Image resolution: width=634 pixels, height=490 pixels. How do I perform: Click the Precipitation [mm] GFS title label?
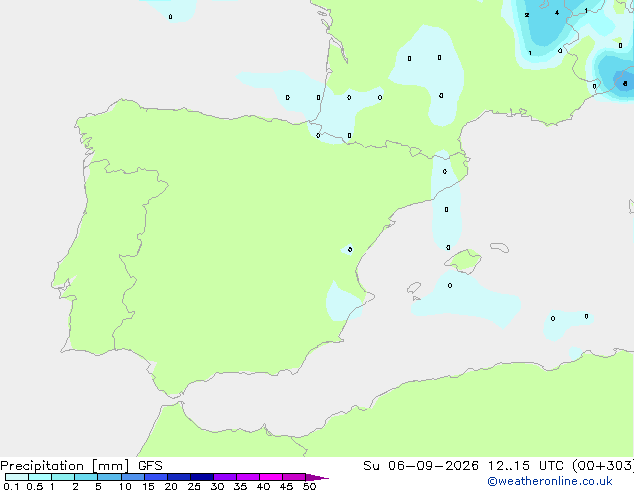tap(81, 466)
